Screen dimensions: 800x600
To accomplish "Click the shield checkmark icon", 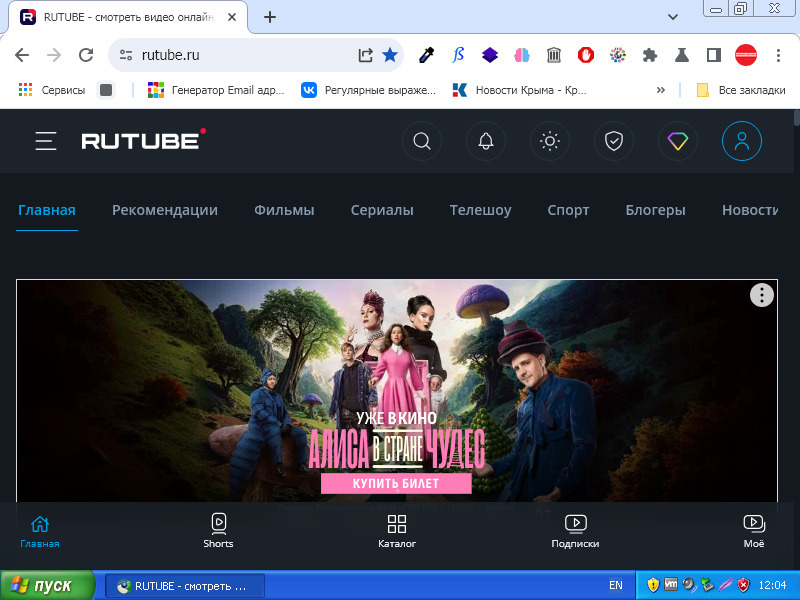I will pyautogui.click(x=614, y=141).
